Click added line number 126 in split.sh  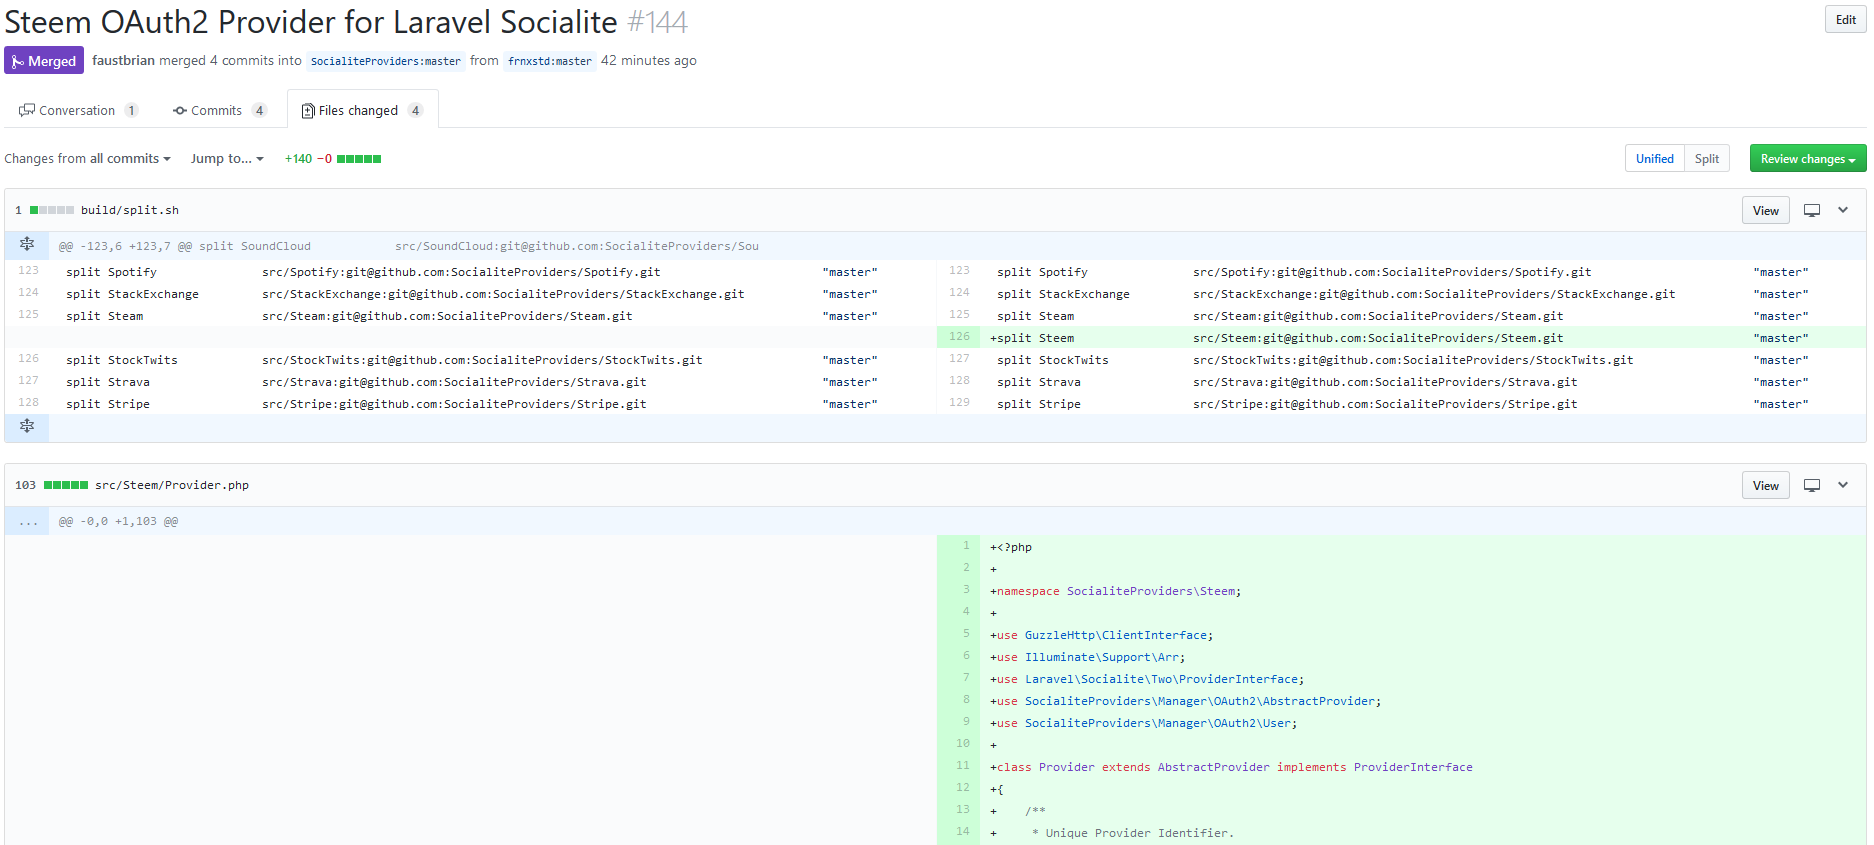click(959, 337)
